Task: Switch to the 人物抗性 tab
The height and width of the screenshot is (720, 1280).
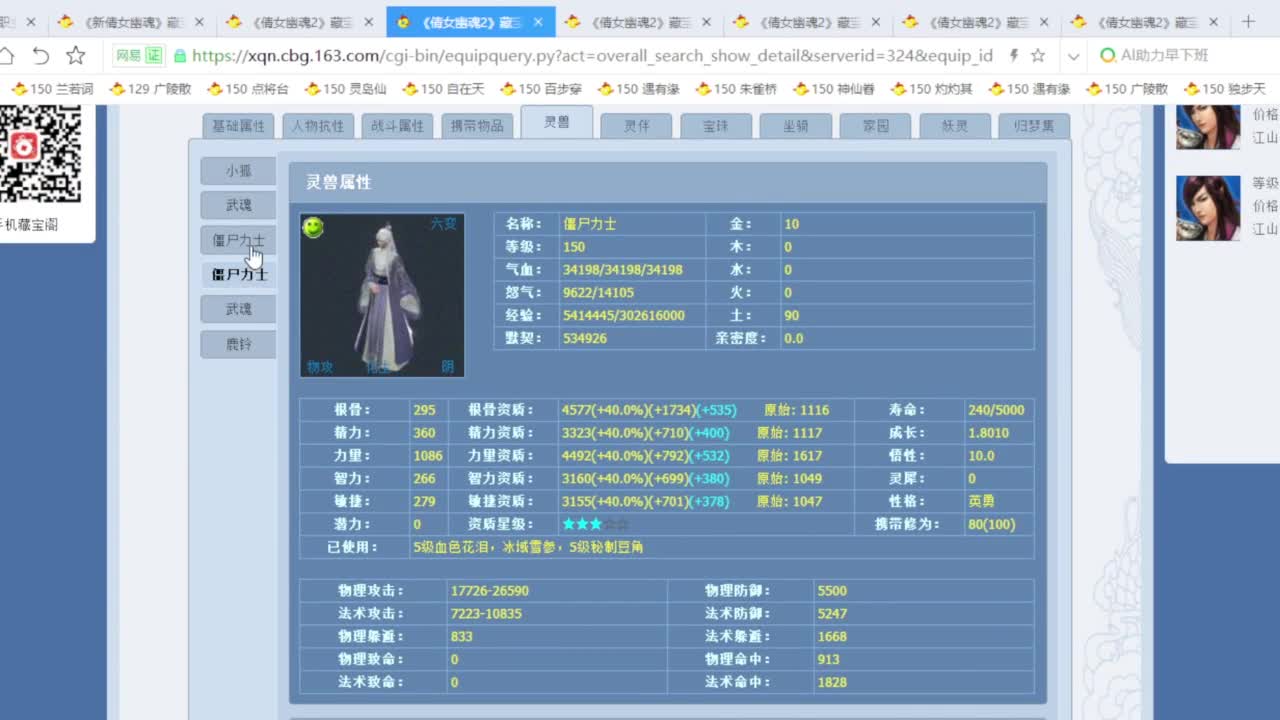Action: [x=318, y=126]
